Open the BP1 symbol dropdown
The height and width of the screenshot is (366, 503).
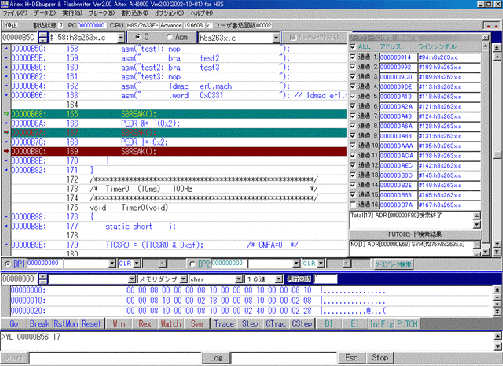click(112, 264)
